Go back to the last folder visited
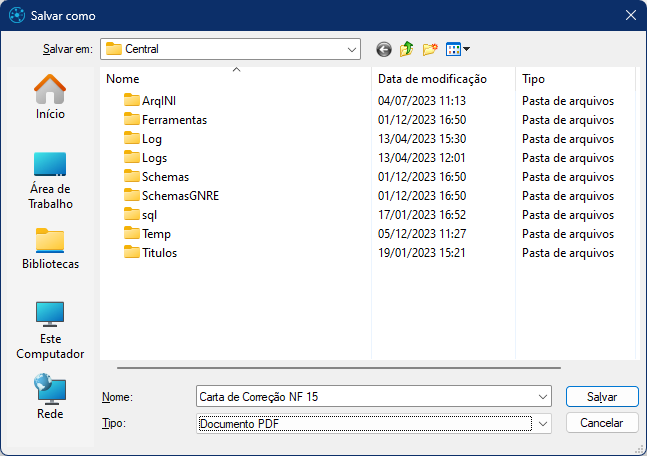Viewport: 647px width, 456px height. 384,50
